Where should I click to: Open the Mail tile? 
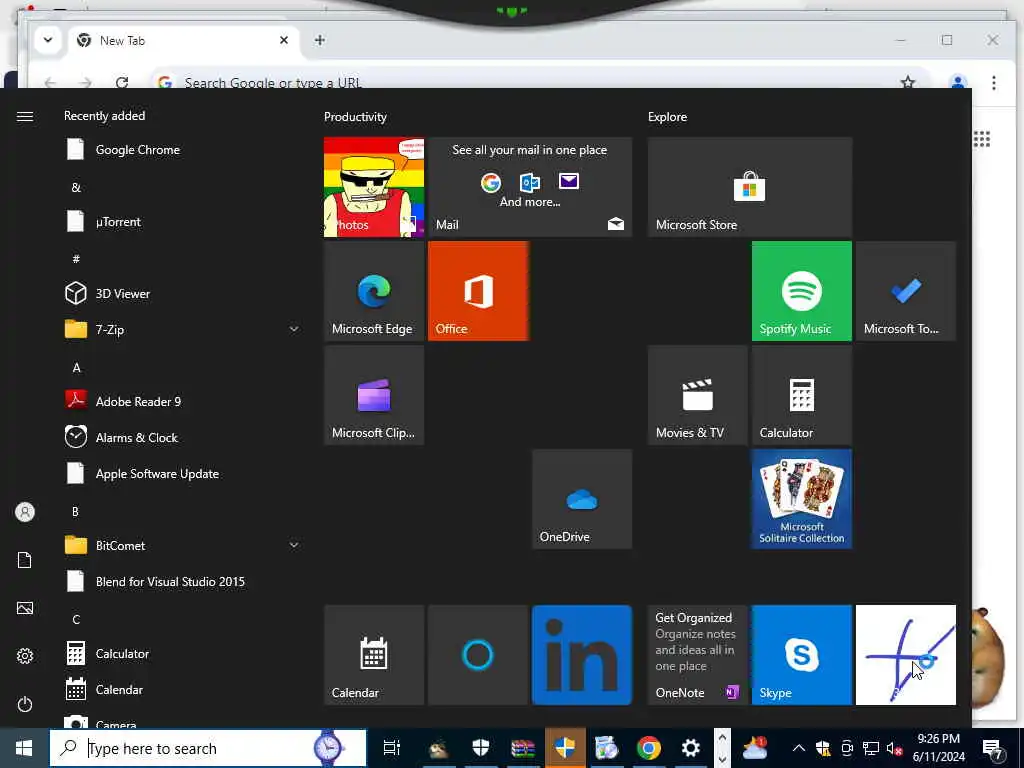tap(530, 187)
